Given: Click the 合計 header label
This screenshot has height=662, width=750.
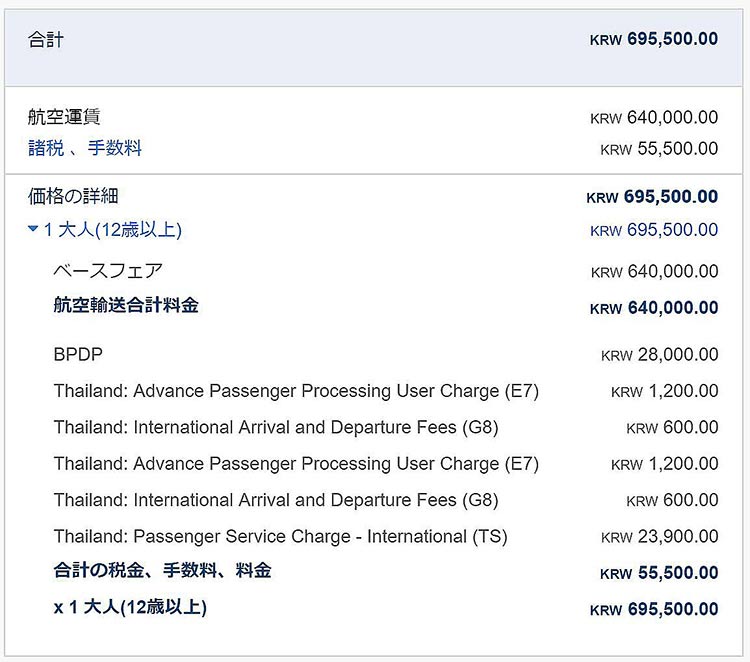Looking at the screenshot, I should [46, 40].
